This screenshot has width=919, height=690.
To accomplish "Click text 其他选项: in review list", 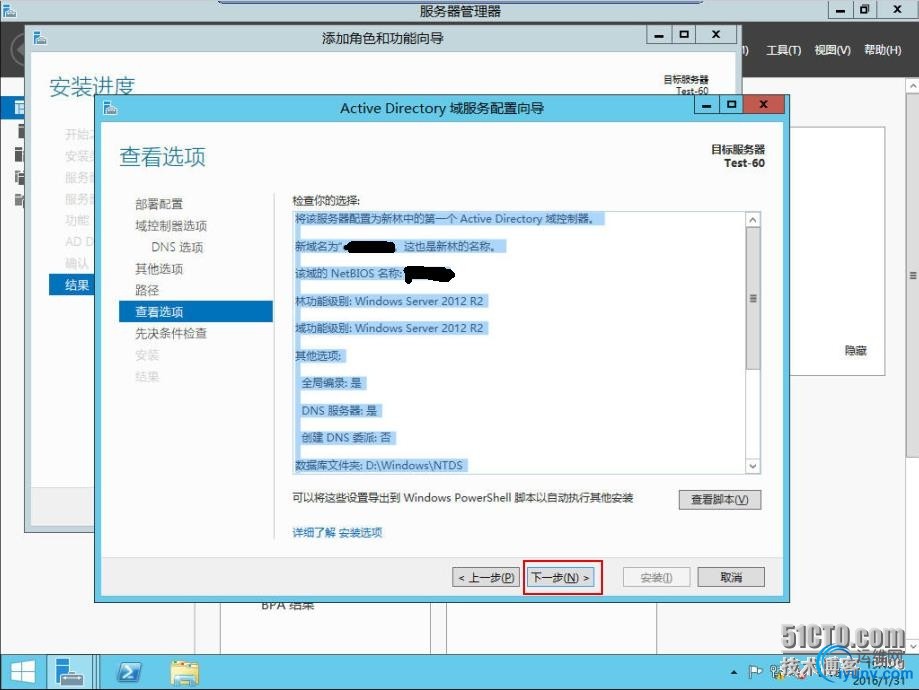I will pyautogui.click(x=318, y=356).
